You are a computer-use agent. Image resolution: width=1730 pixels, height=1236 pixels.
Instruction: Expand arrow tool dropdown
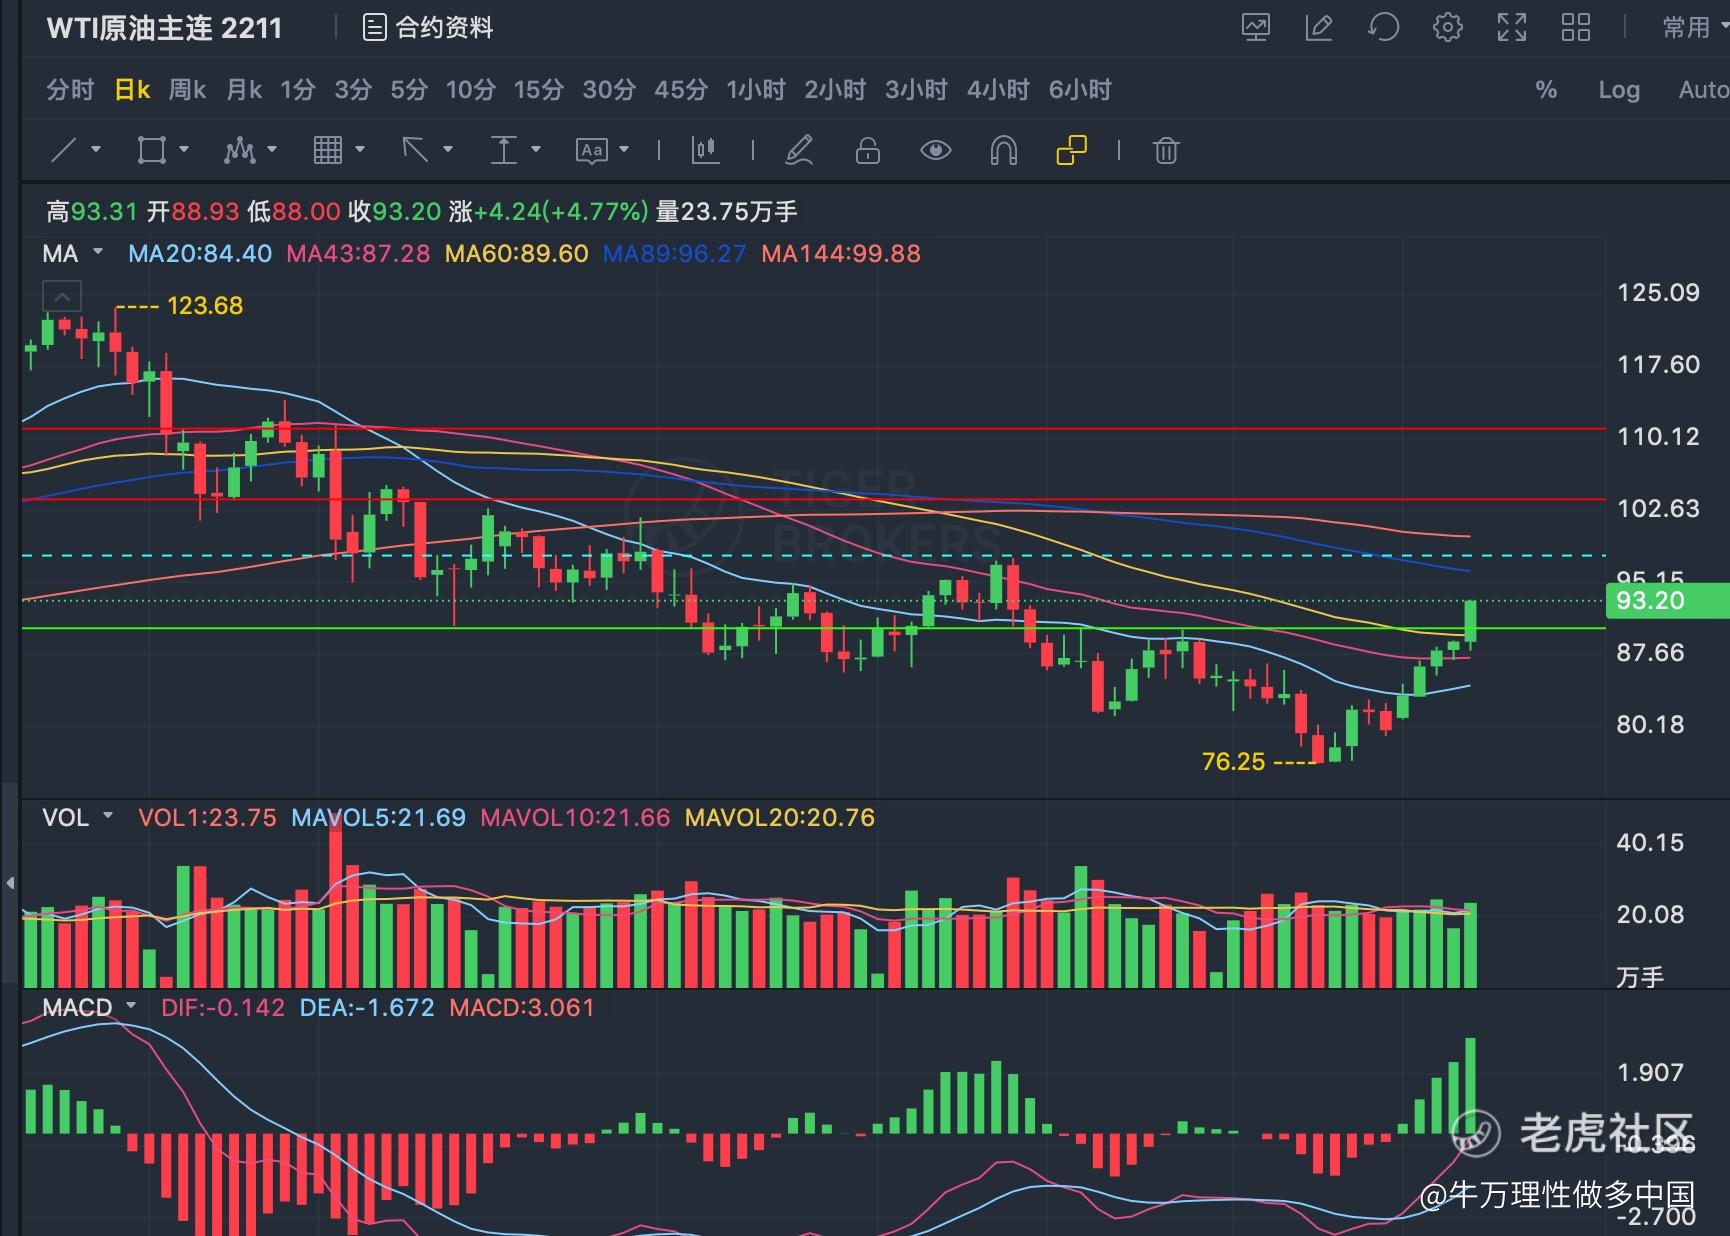coord(448,150)
